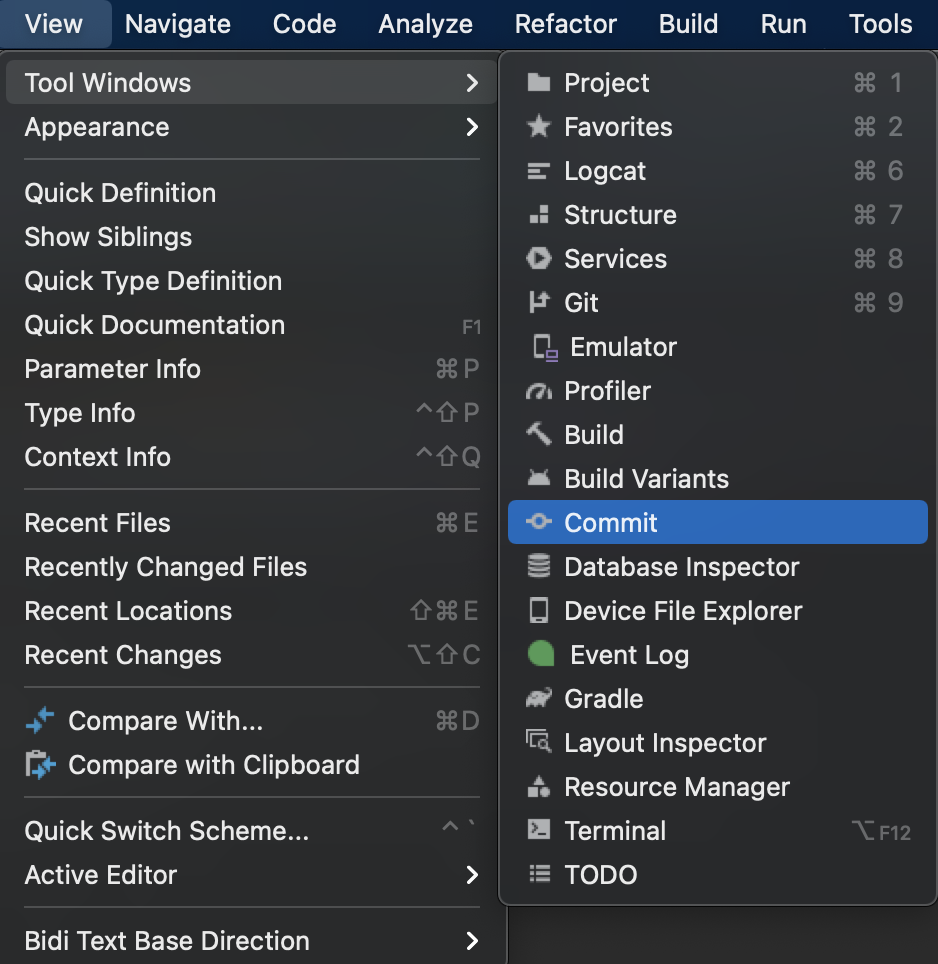This screenshot has width=938, height=964.
Task: Expand the Appearance submenu arrow
Action: (472, 127)
